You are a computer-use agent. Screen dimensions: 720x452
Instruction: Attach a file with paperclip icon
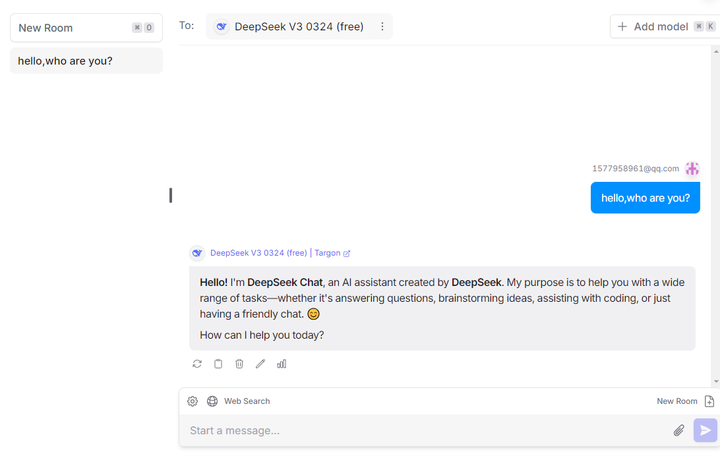[x=679, y=430]
